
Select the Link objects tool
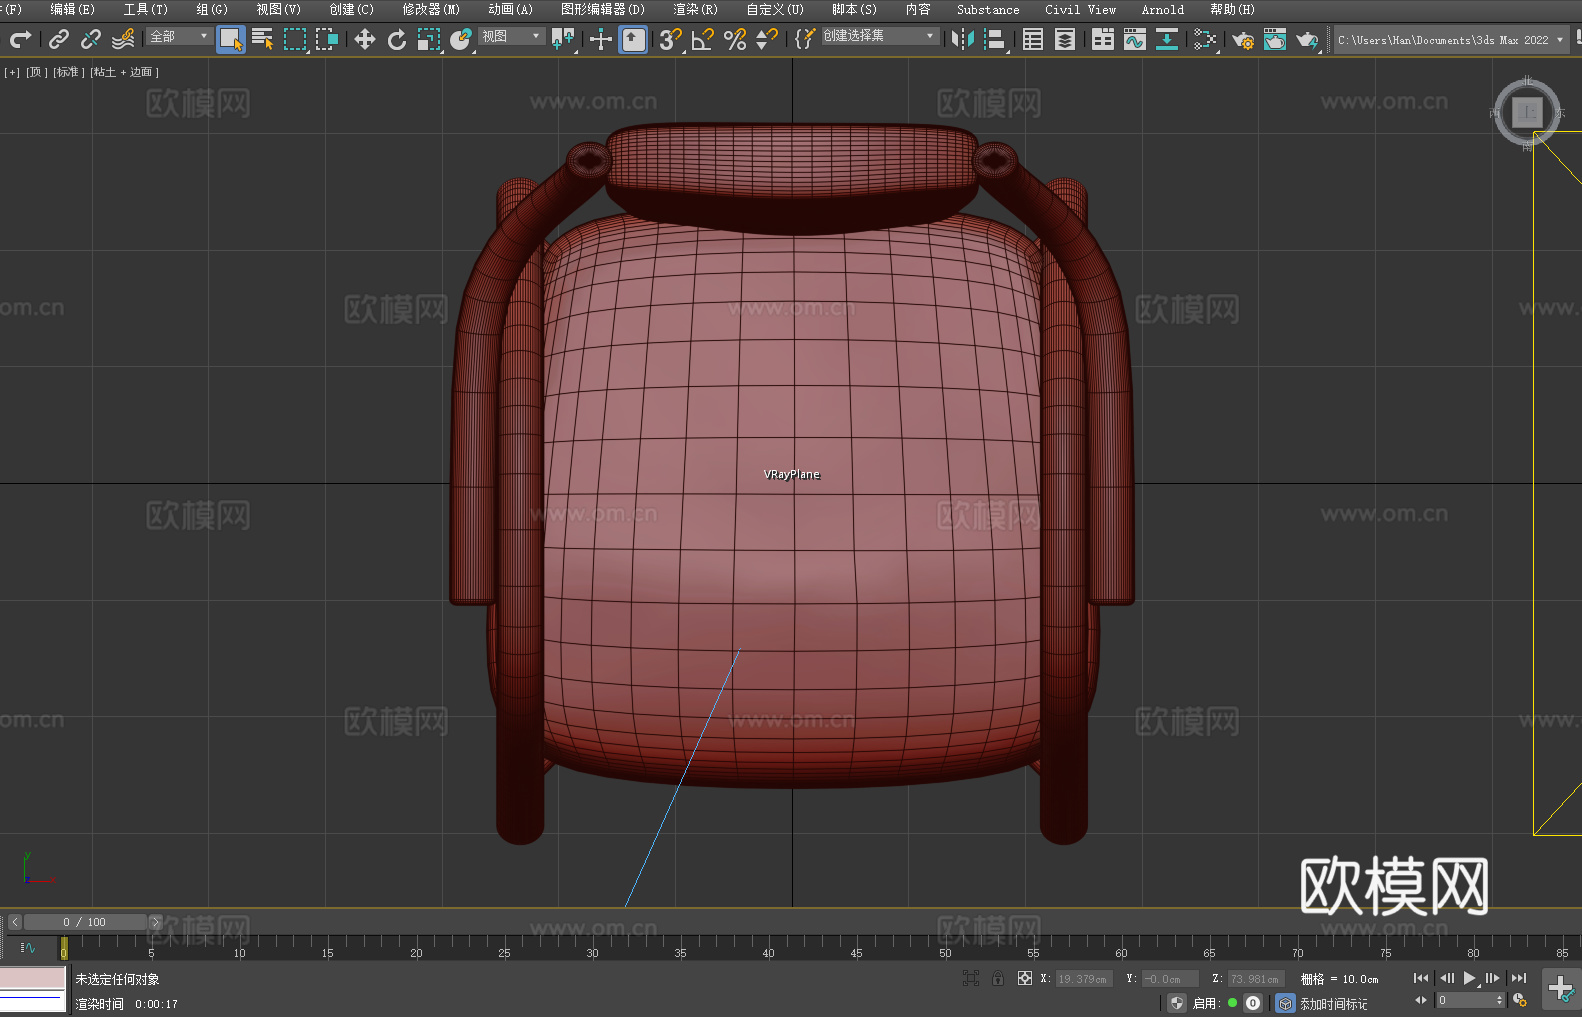[59, 39]
